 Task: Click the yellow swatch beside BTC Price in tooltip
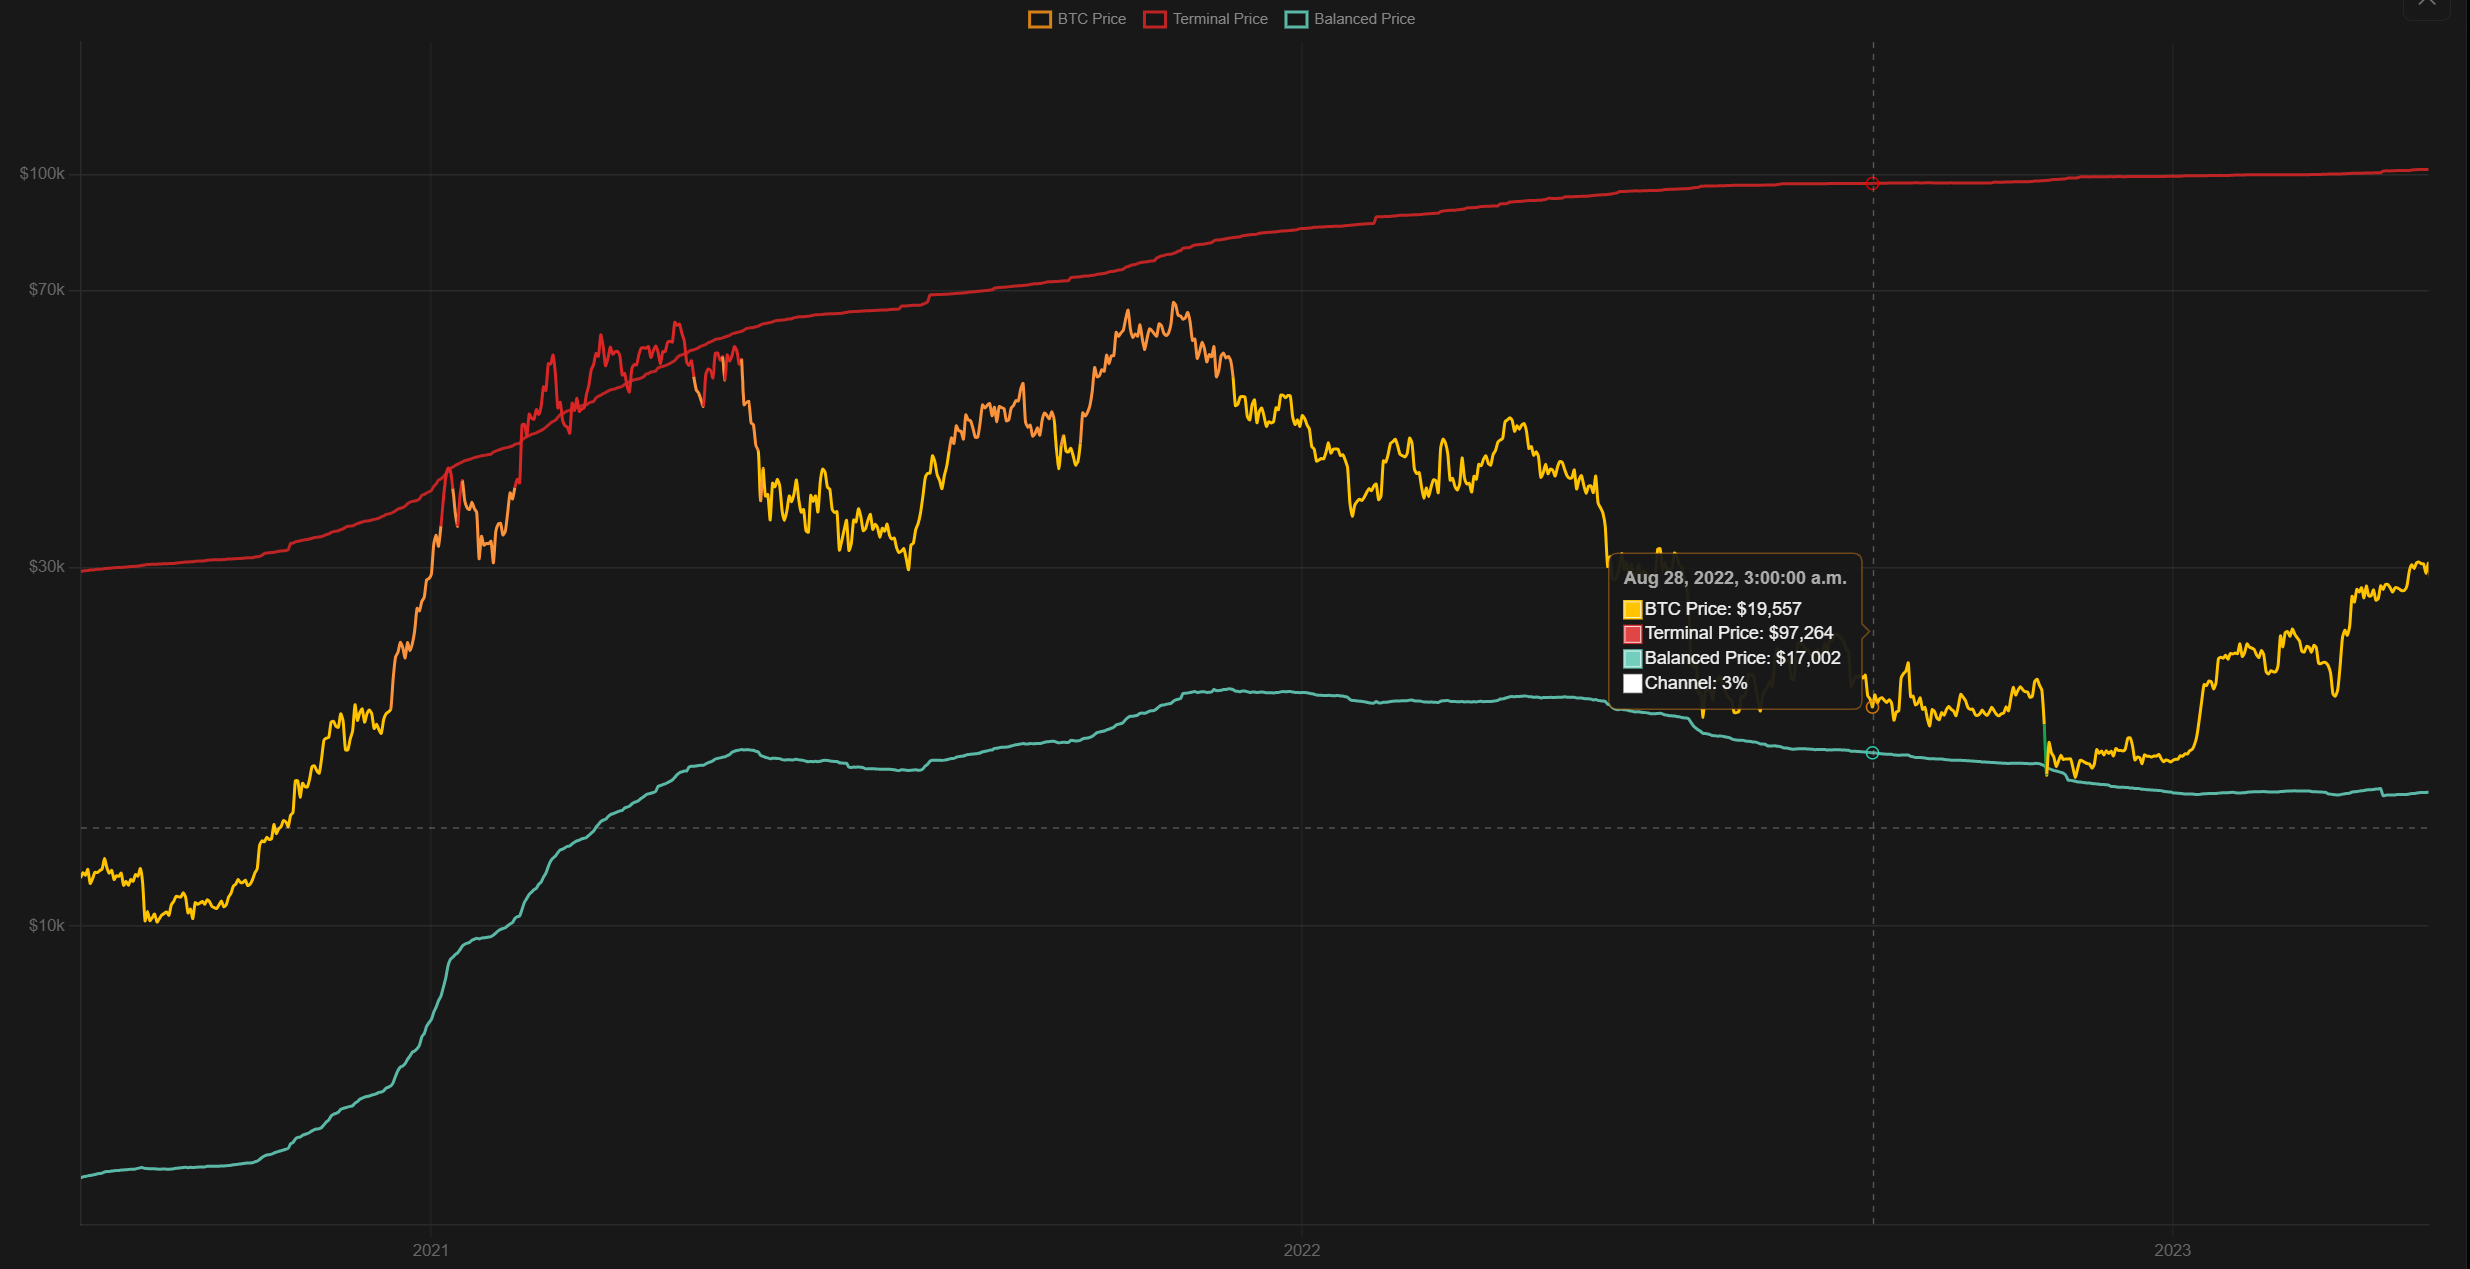[x=1632, y=609]
